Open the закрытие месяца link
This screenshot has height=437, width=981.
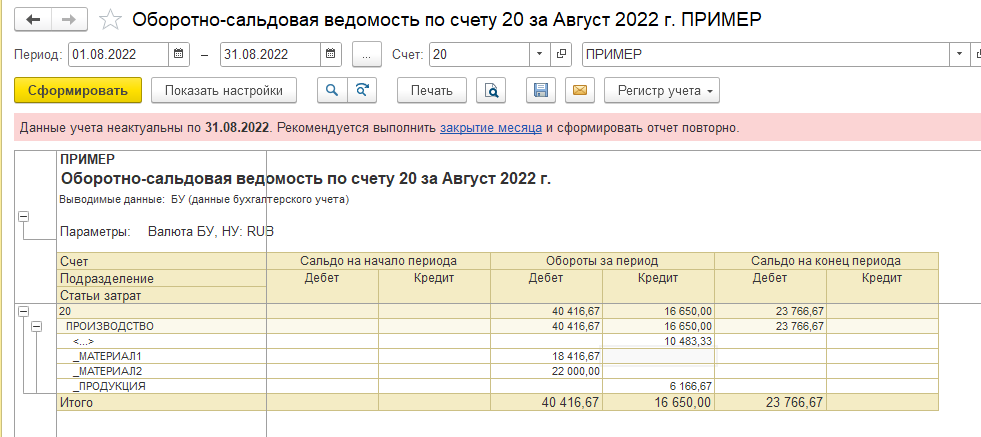pos(491,128)
